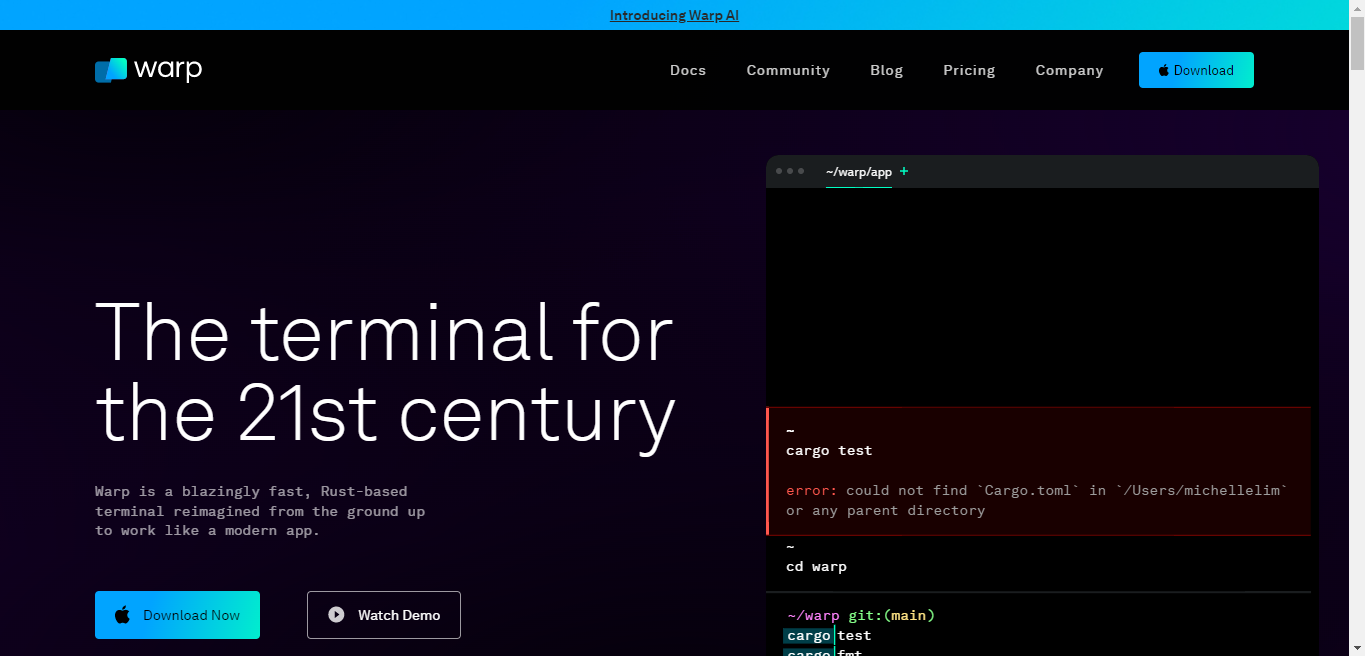
Task: Click the play icon in Watch Demo
Action: 337,615
